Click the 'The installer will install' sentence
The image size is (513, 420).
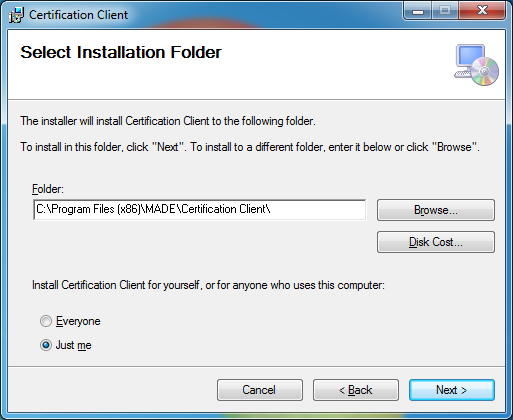168,121
